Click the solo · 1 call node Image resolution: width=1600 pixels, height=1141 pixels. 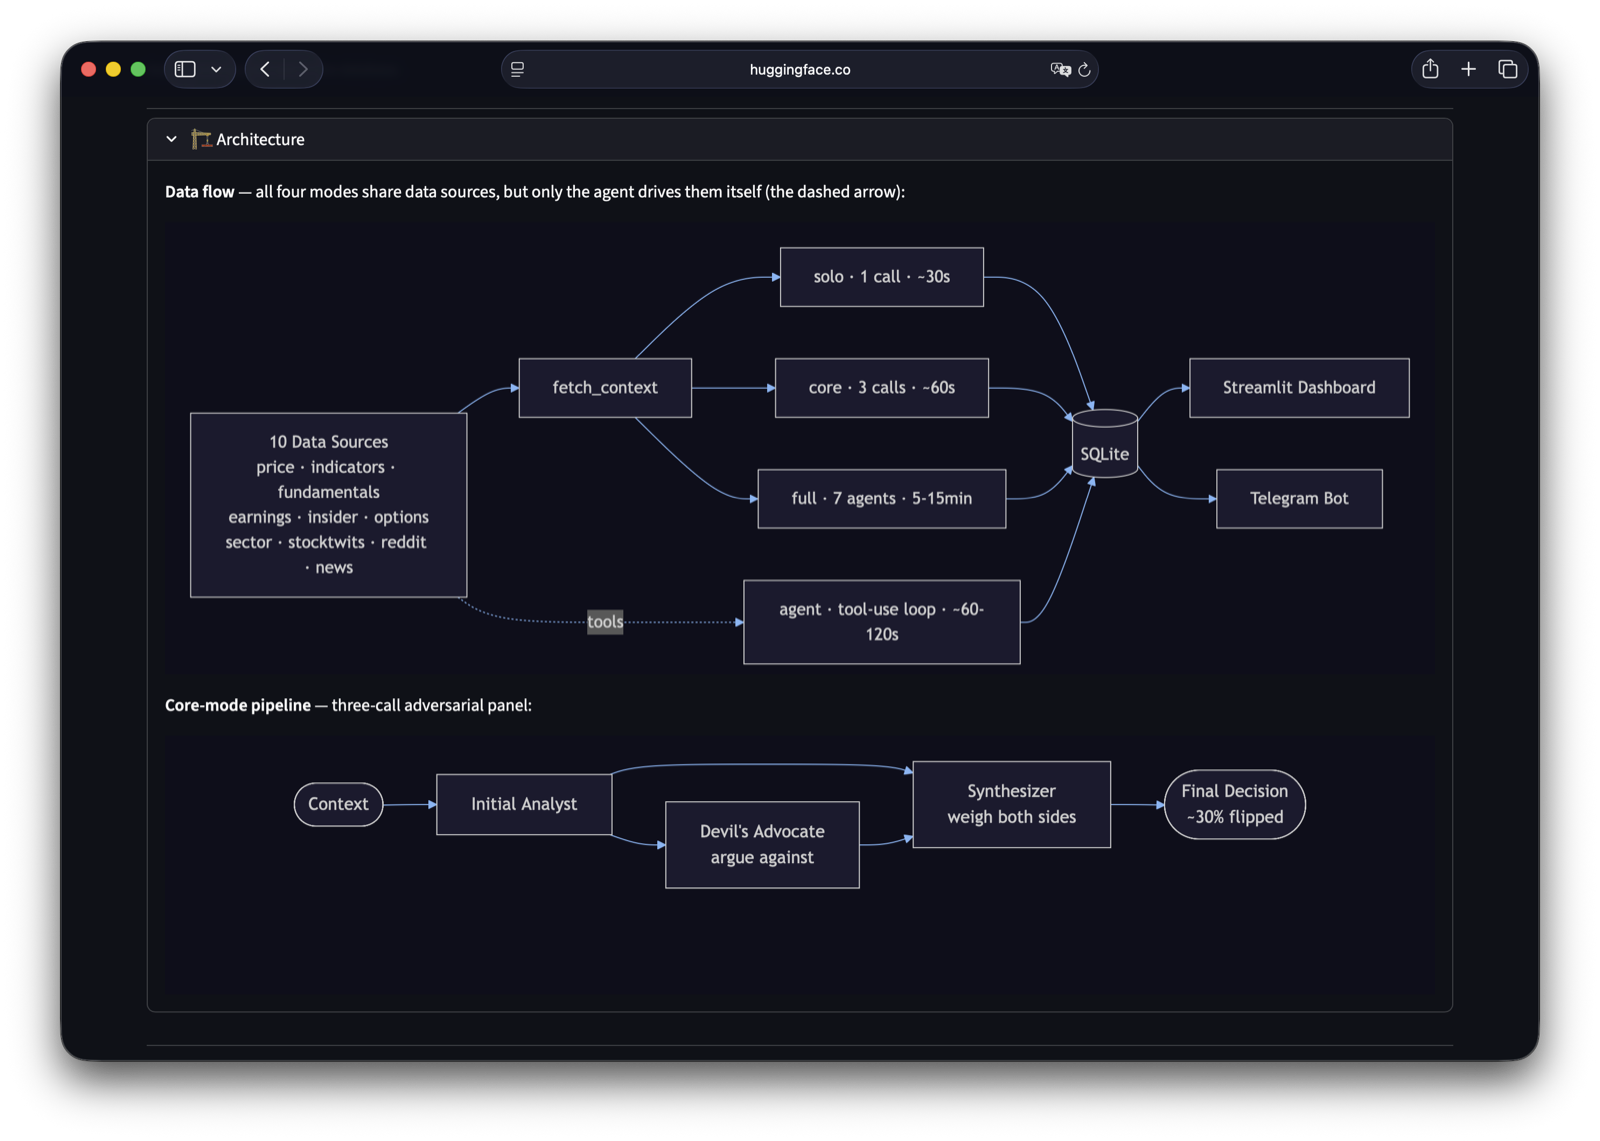click(x=881, y=277)
